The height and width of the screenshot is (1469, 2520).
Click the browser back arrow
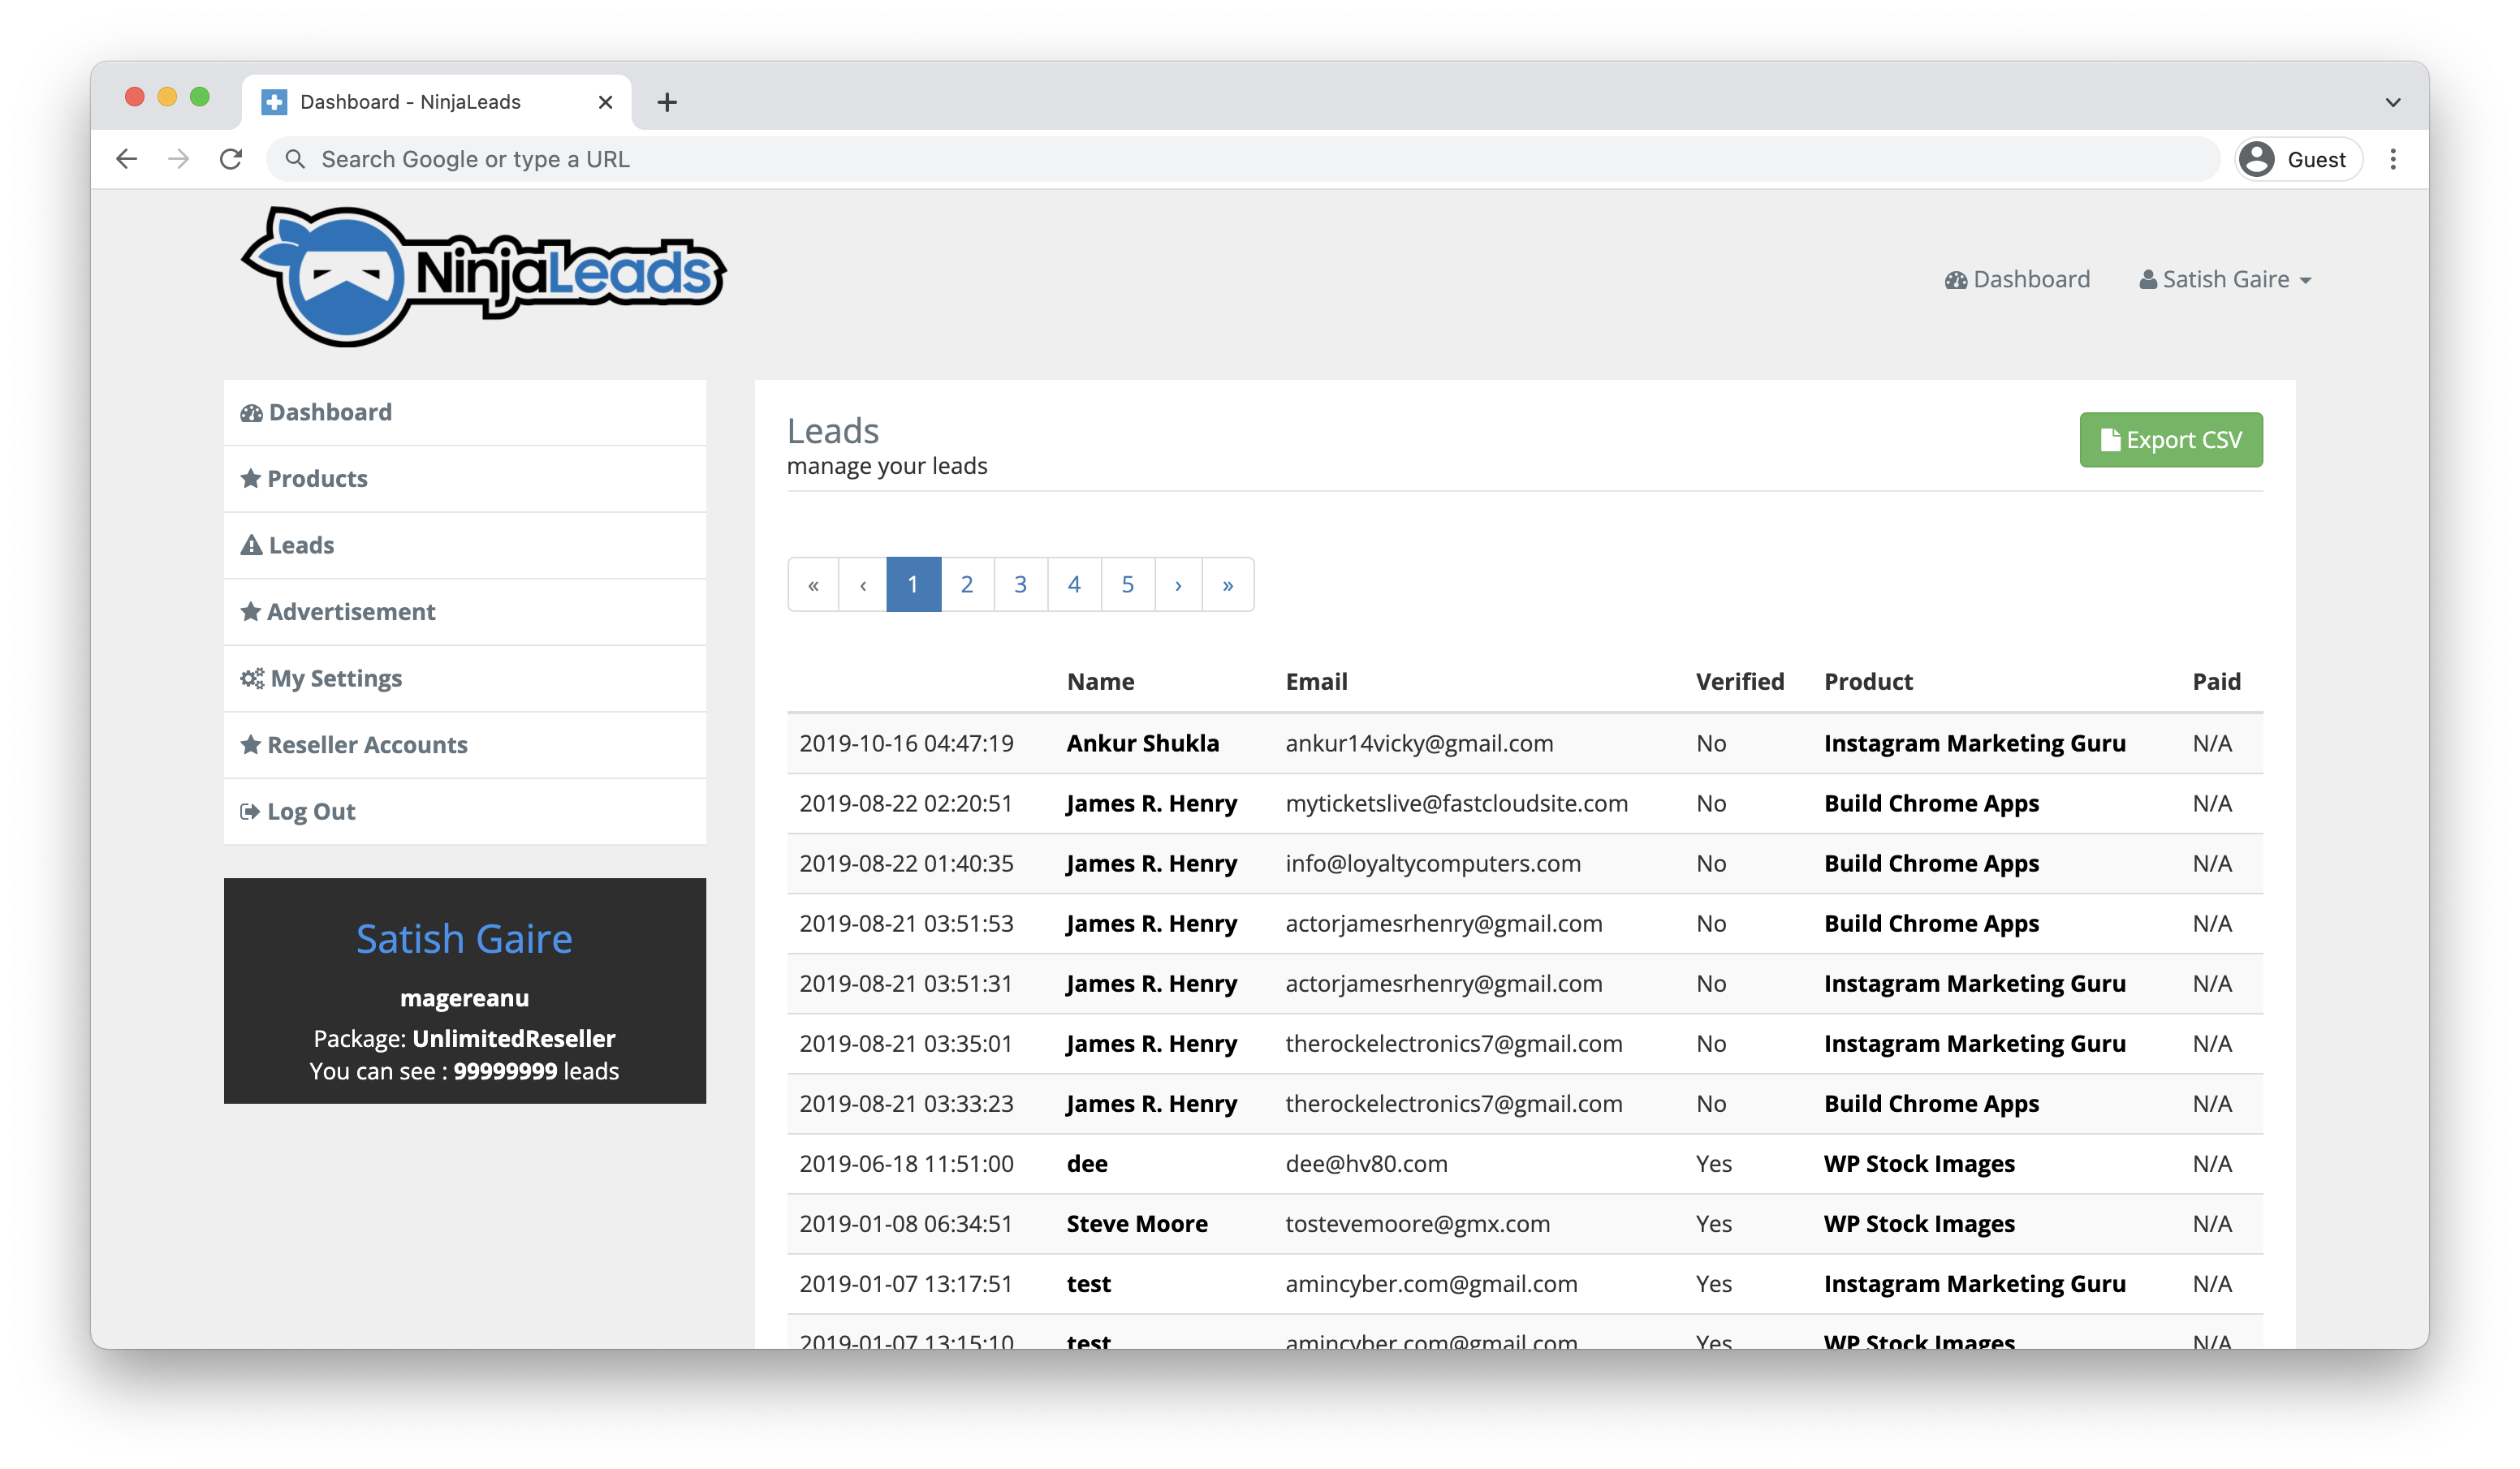pyautogui.click(x=126, y=159)
